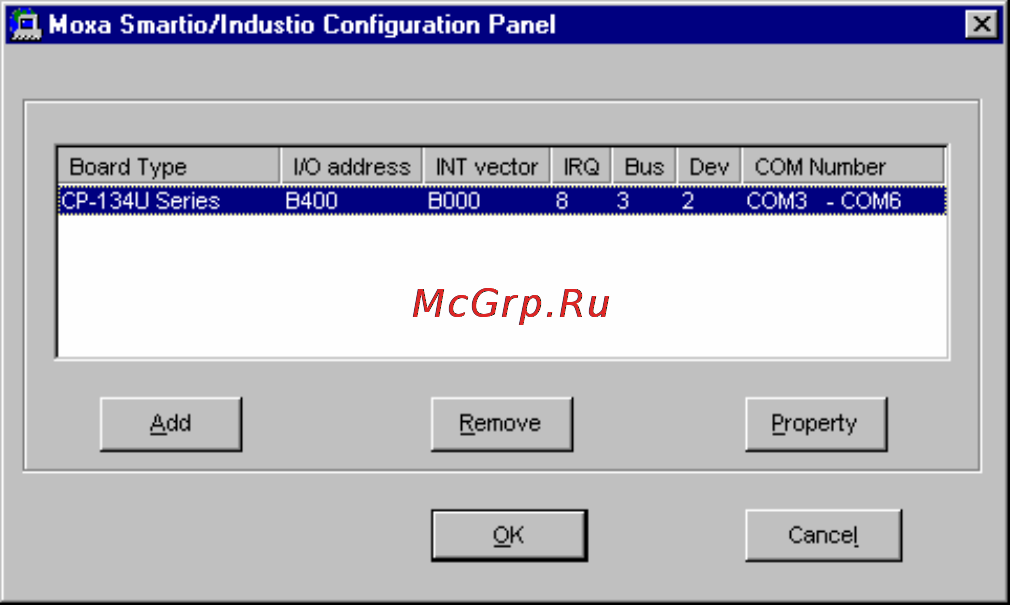This screenshot has height=605, width=1010.
Task: Click the Remove button
Action: point(502,424)
